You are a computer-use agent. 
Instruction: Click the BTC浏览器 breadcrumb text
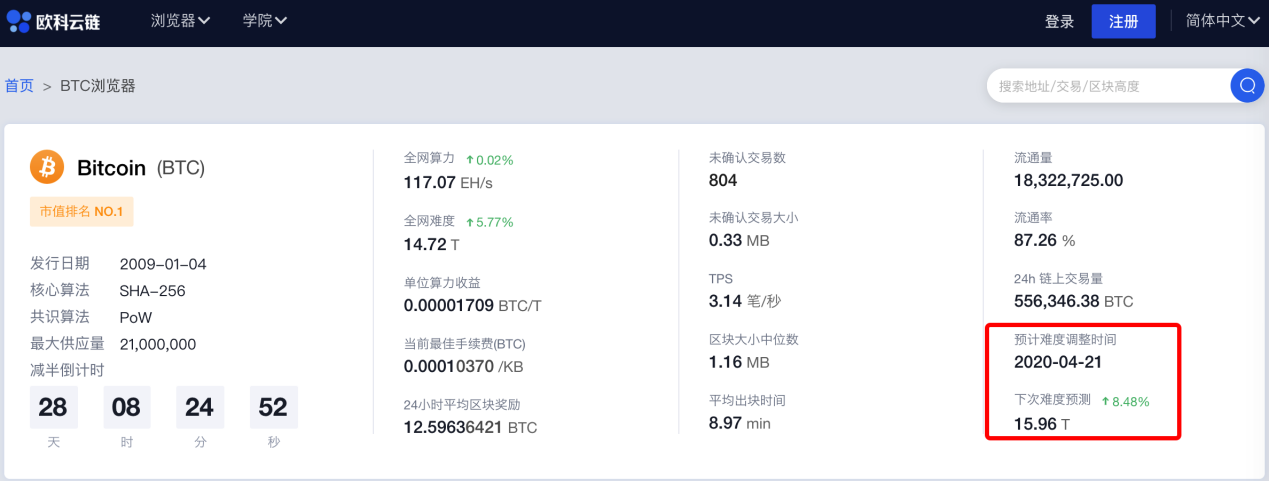(98, 86)
